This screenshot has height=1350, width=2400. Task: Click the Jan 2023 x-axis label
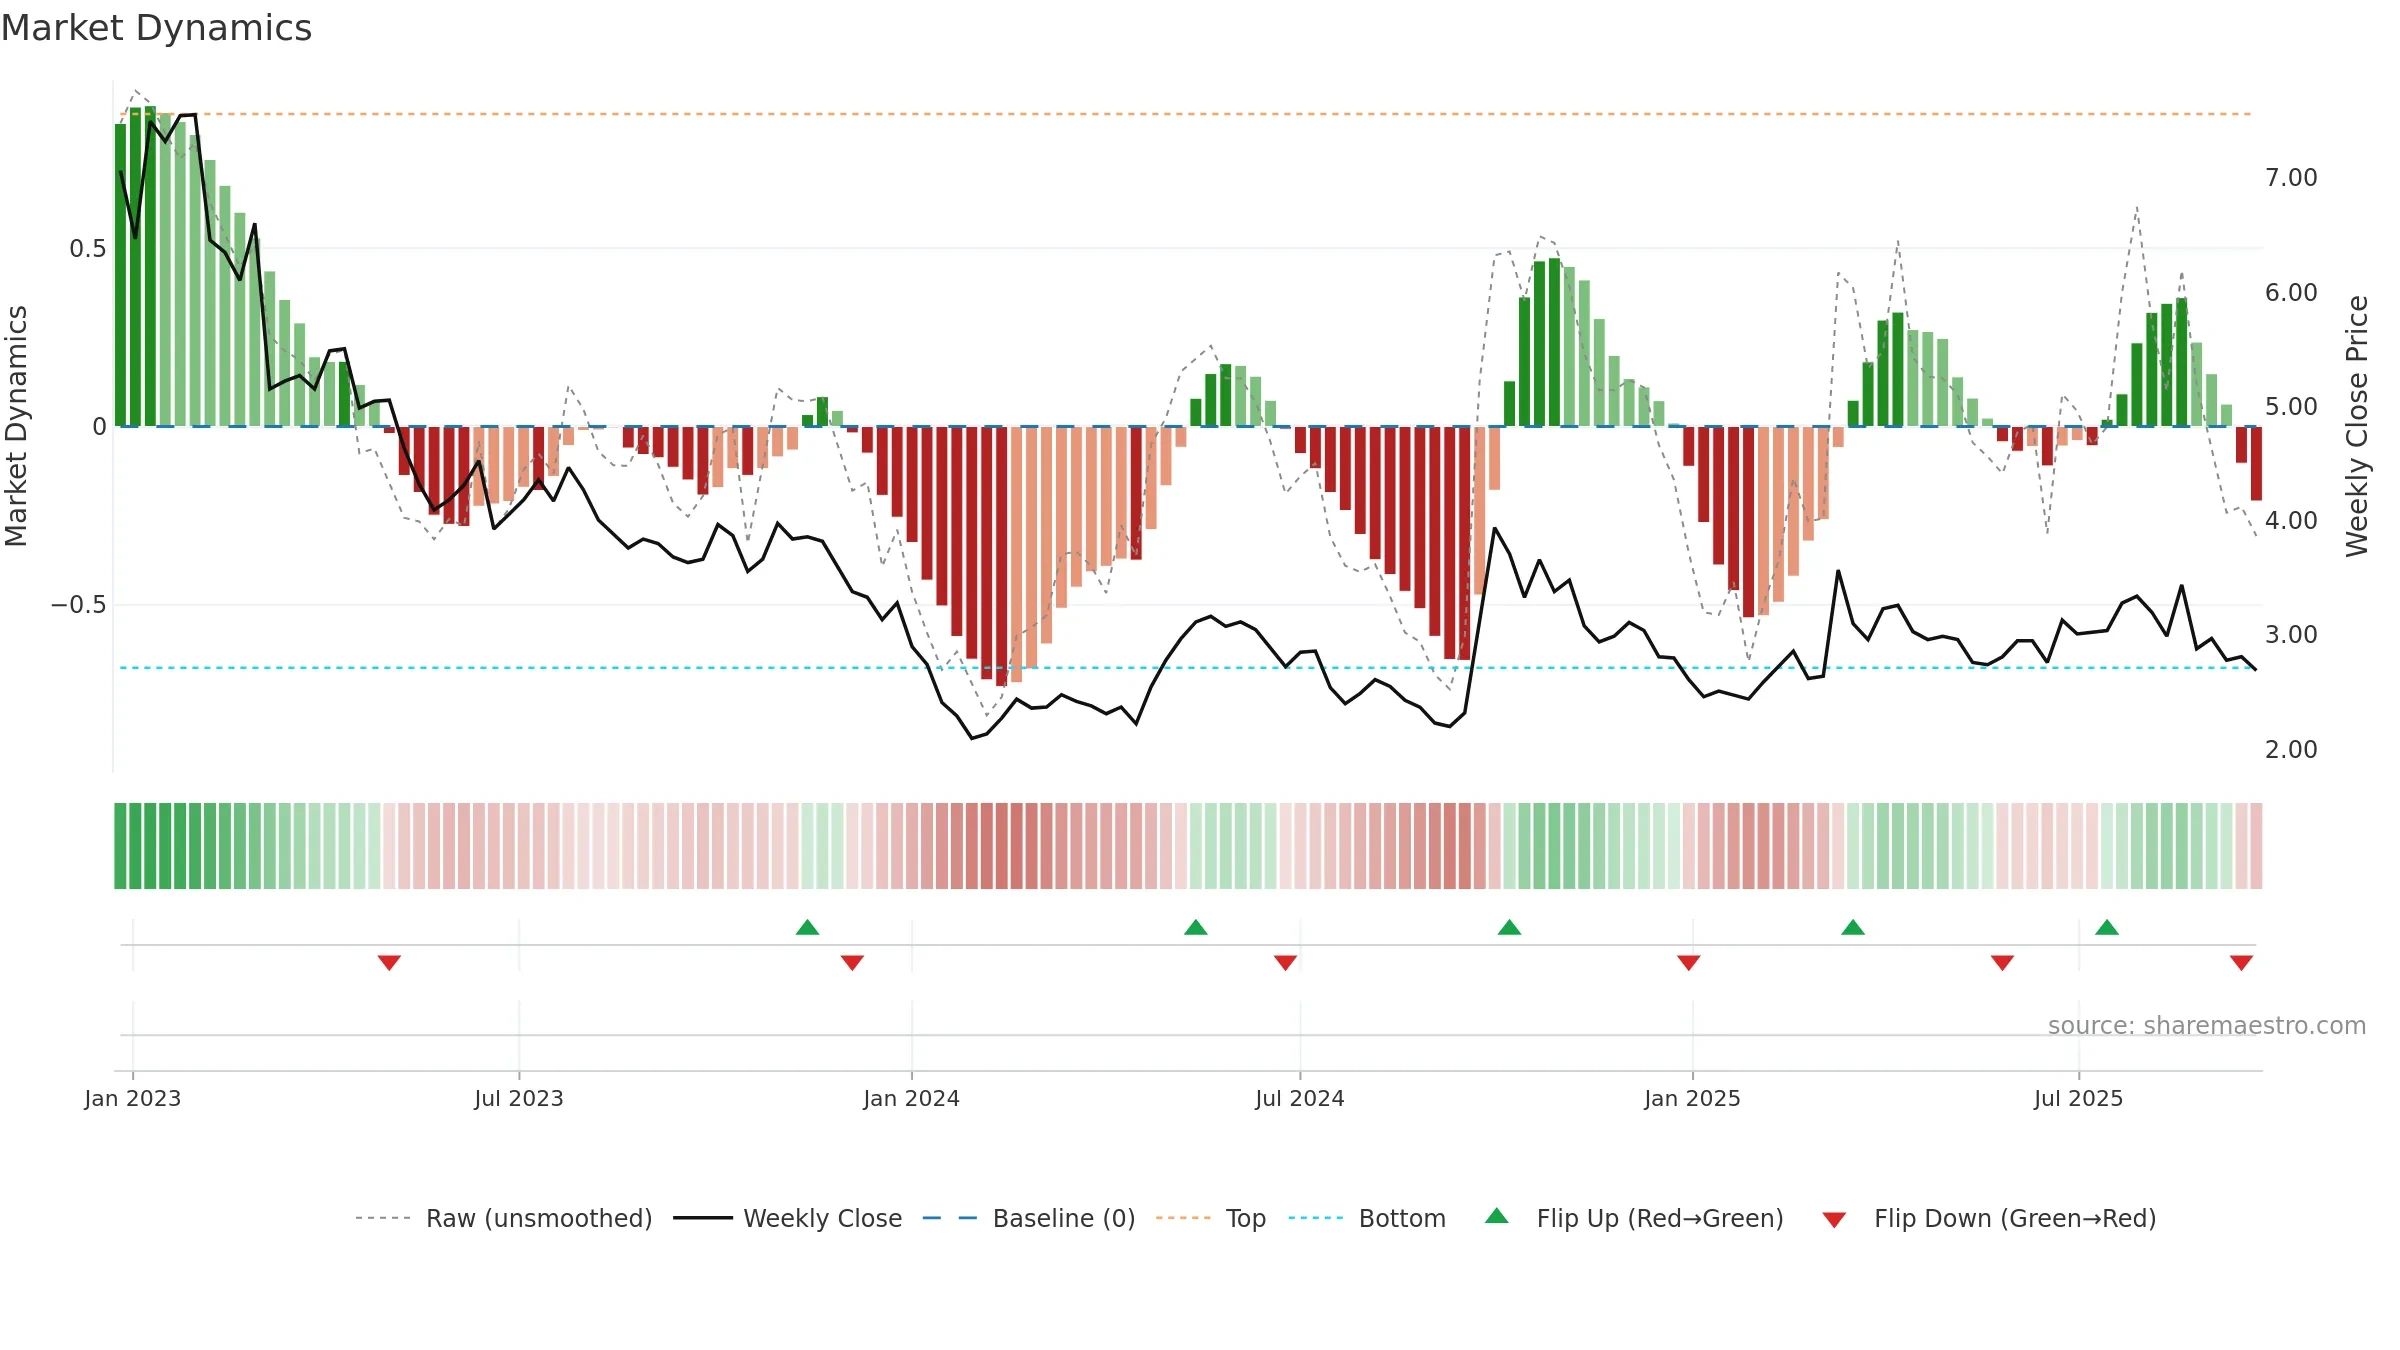point(132,1098)
